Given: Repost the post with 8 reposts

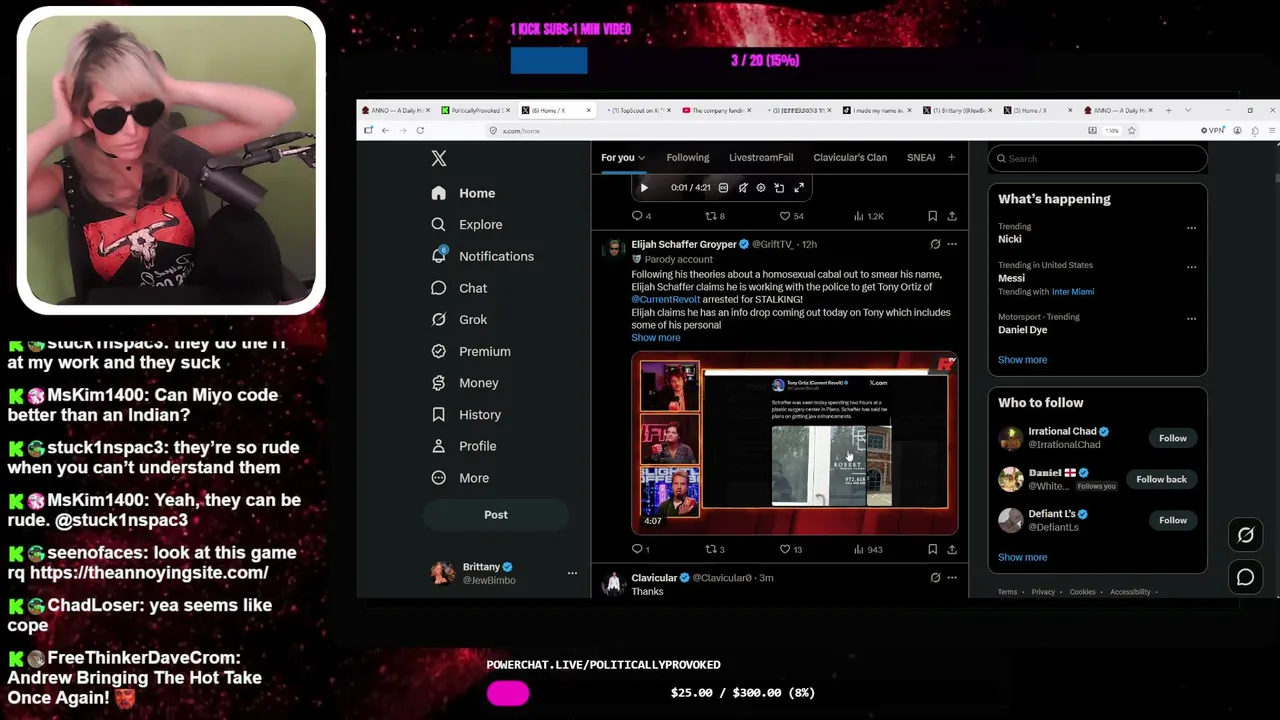Looking at the screenshot, I should click(x=715, y=216).
